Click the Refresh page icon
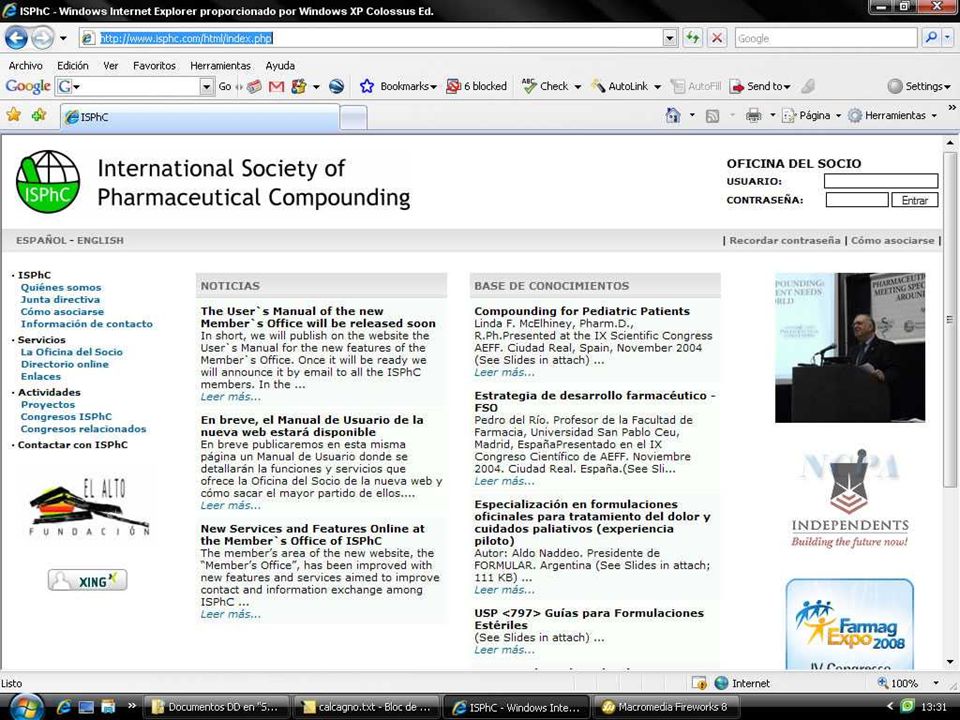The height and width of the screenshot is (720, 960). click(692, 38)
